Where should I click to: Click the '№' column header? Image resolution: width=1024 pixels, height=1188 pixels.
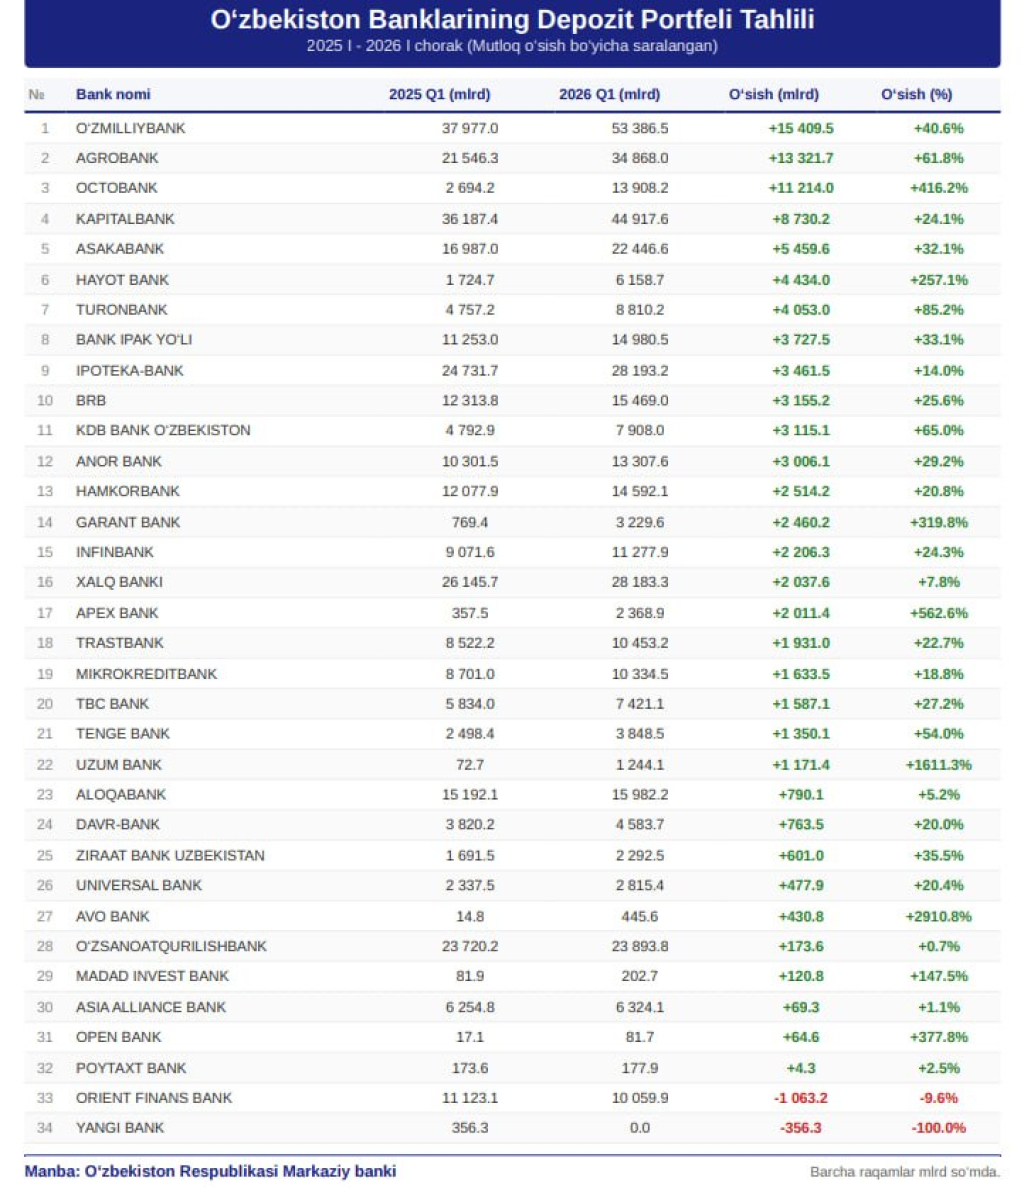point(36,95)
